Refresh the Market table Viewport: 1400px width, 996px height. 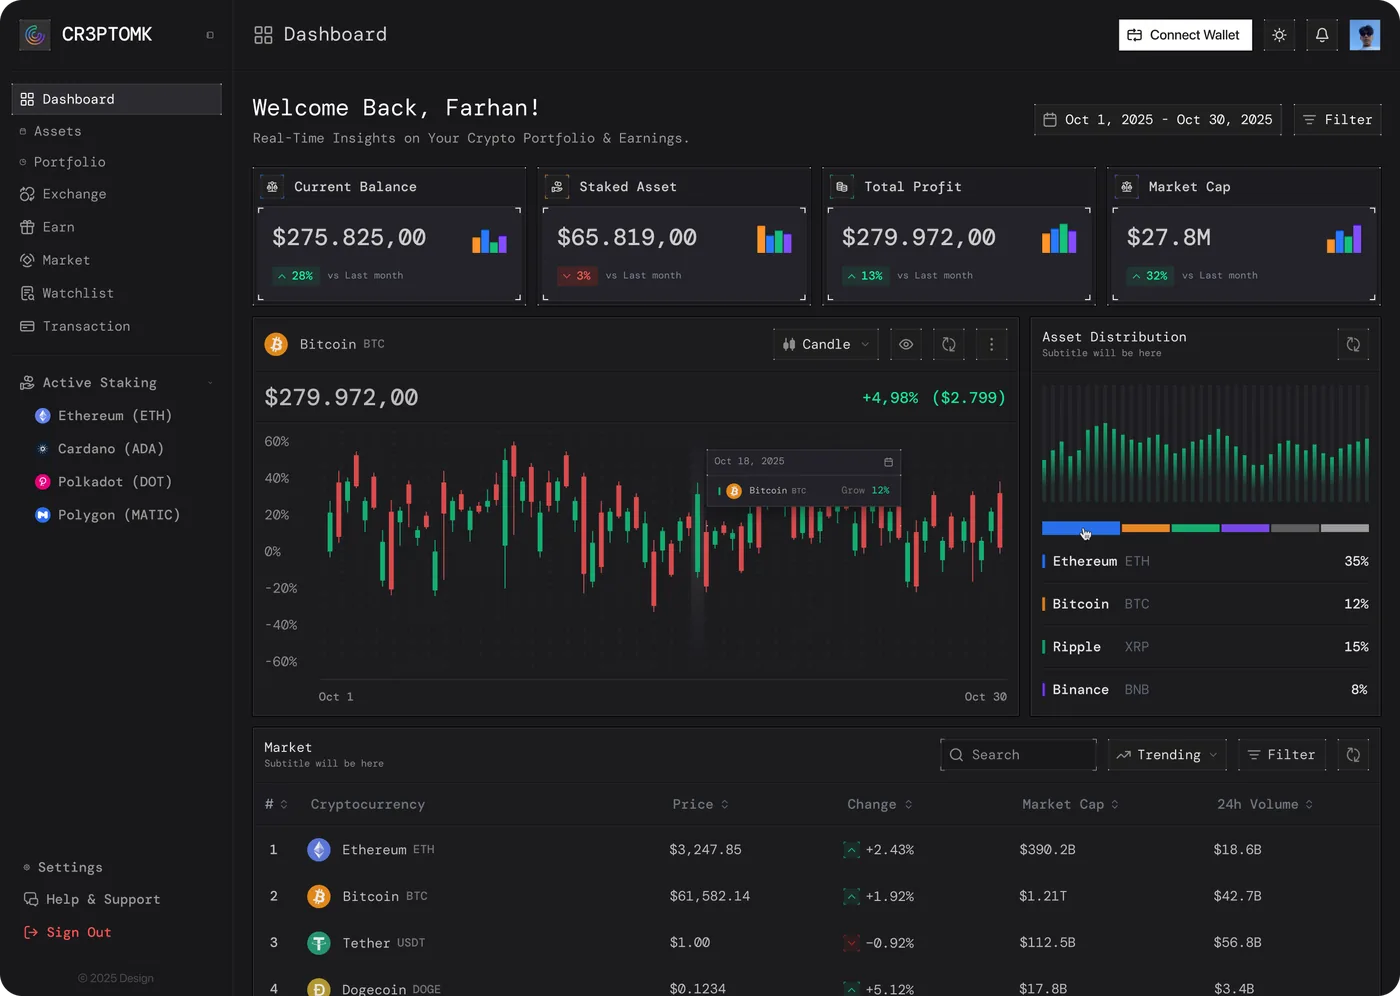pos(1353,755)
